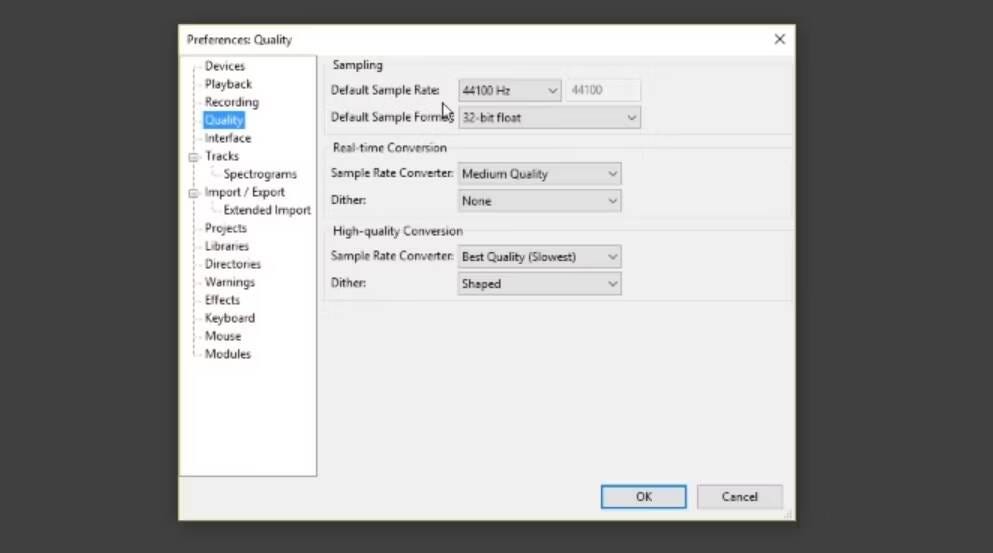
Task: Click the High-quality Conversion group heading
Action: coord(398,231)
